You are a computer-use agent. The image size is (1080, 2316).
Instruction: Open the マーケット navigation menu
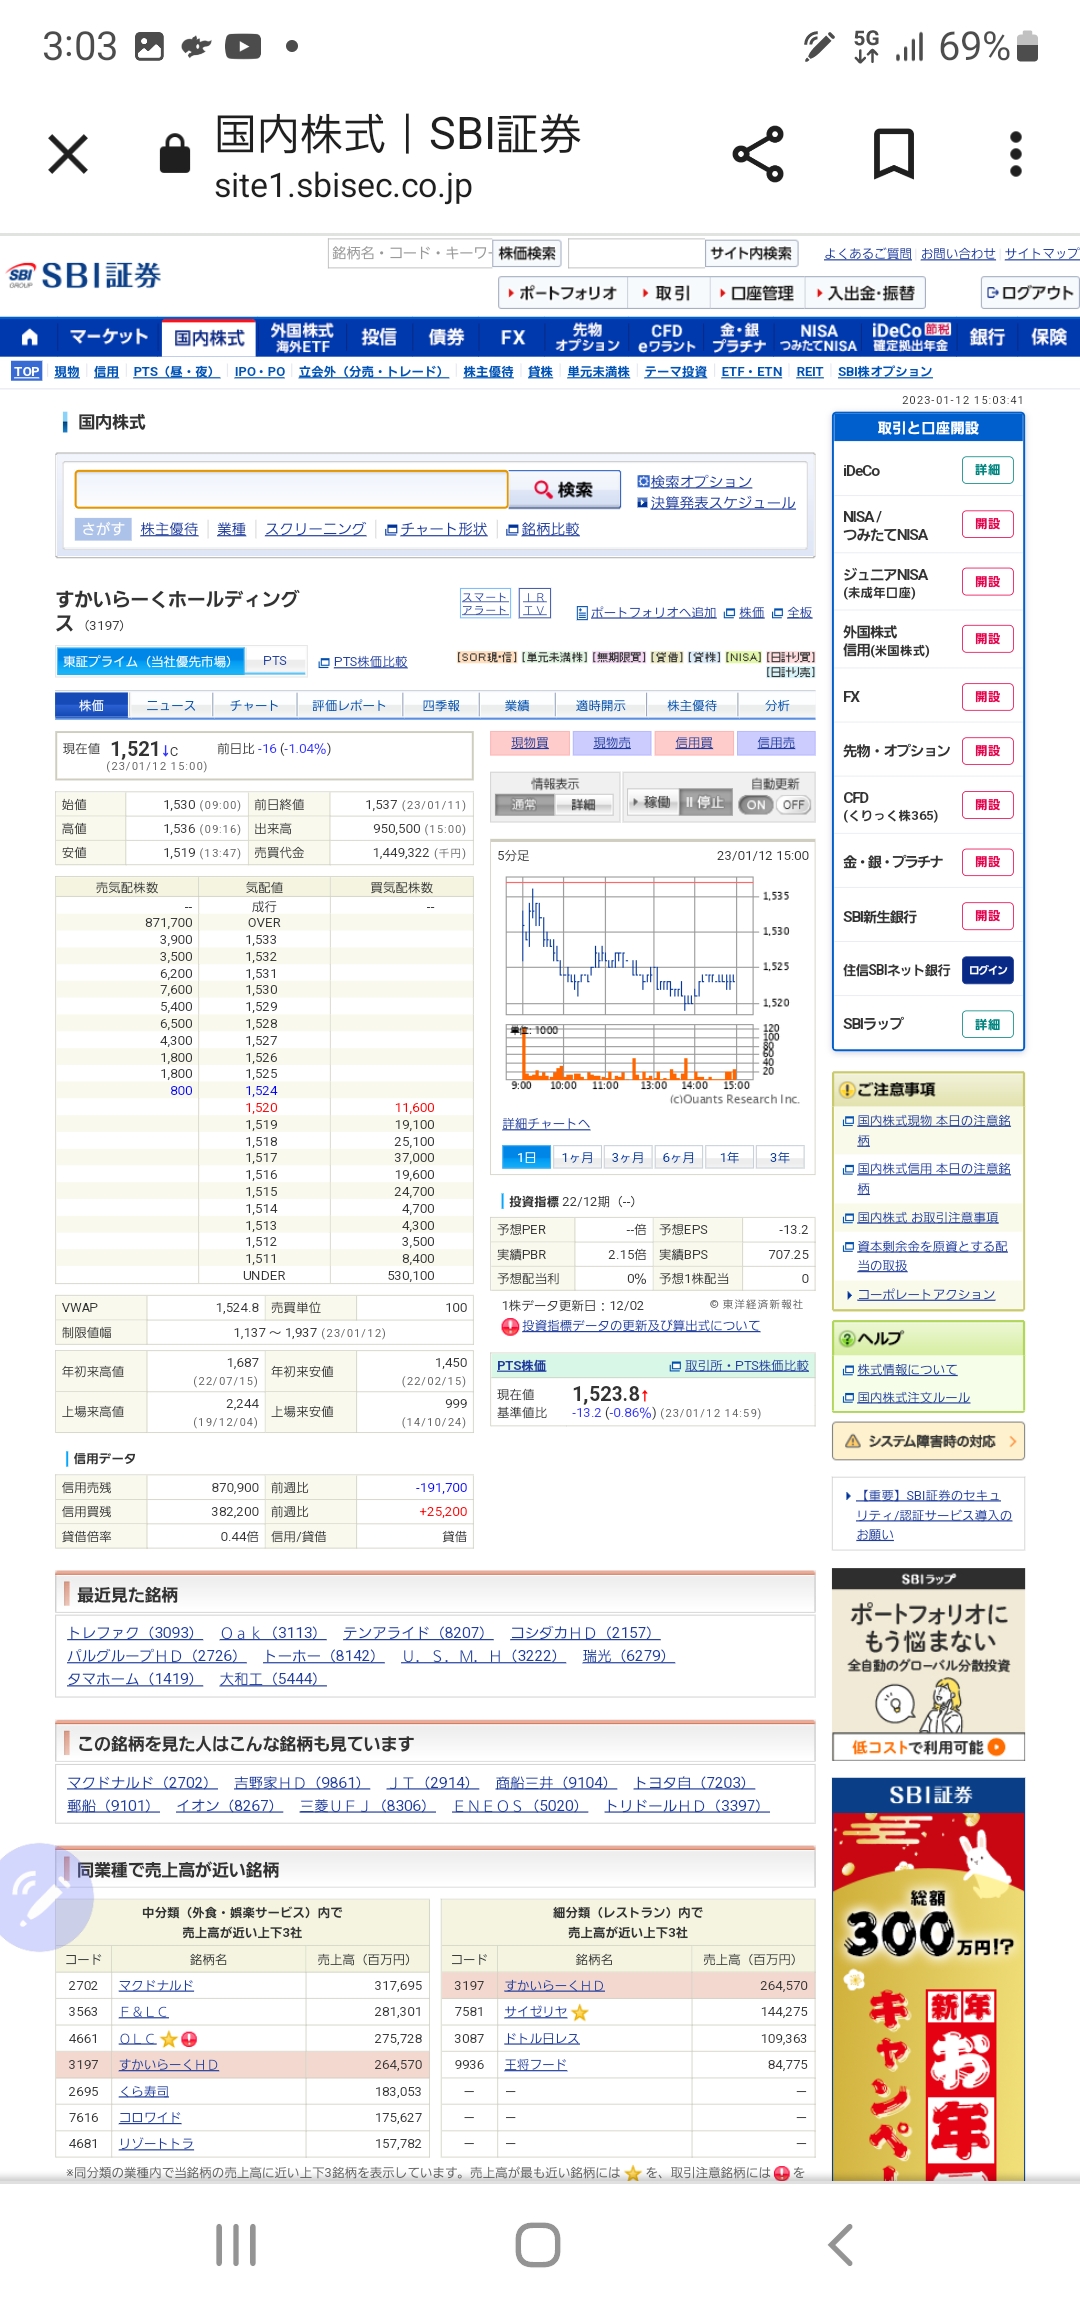(109, 337)
